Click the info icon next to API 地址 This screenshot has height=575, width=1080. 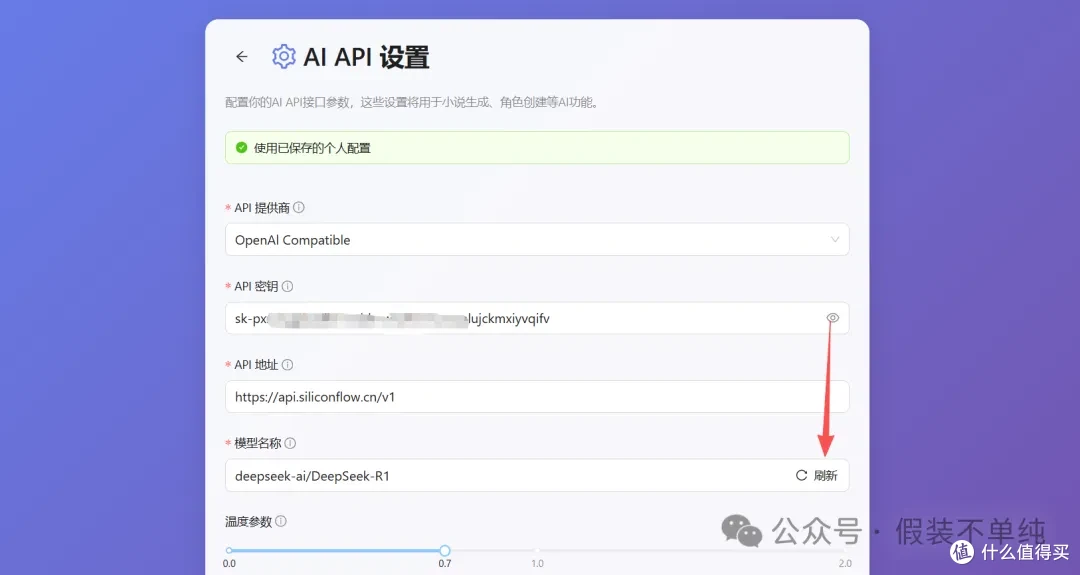point(287,364)
